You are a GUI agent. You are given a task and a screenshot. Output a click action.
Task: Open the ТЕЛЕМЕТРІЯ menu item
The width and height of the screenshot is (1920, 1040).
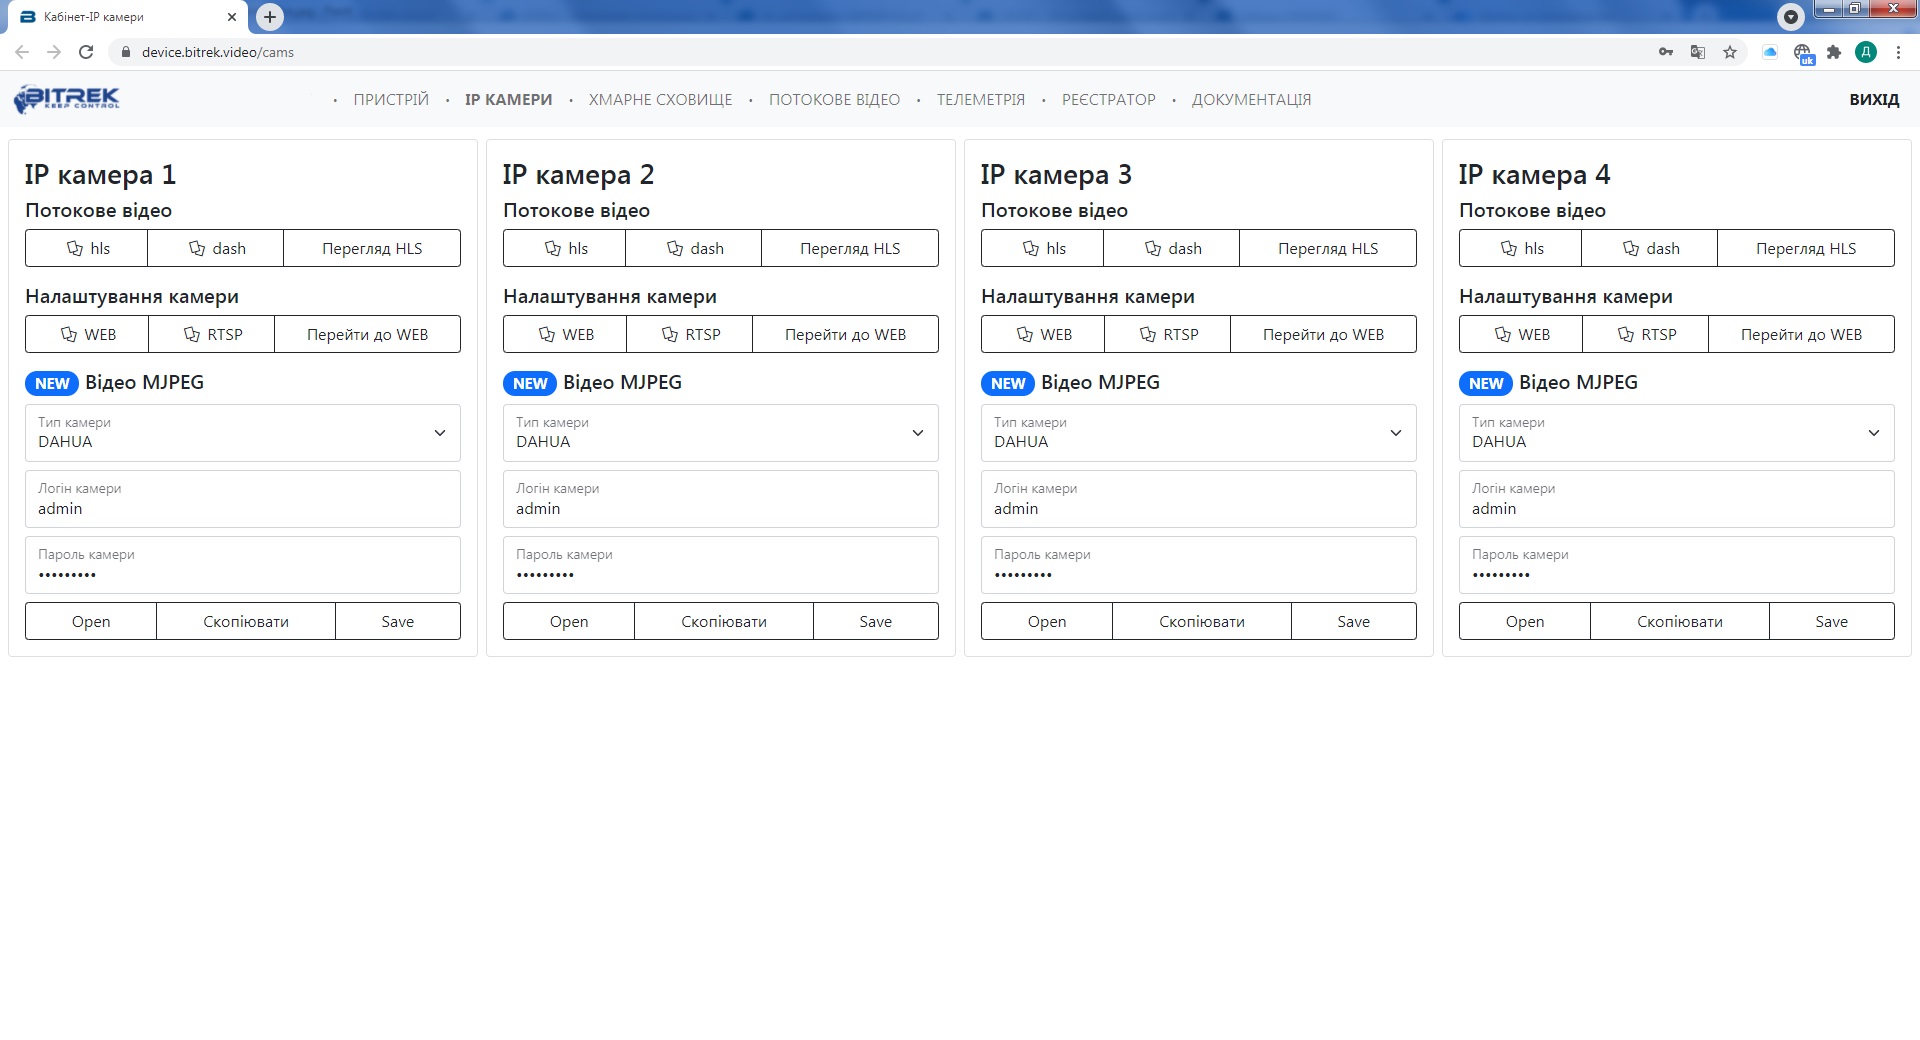(x=980, y=100)
